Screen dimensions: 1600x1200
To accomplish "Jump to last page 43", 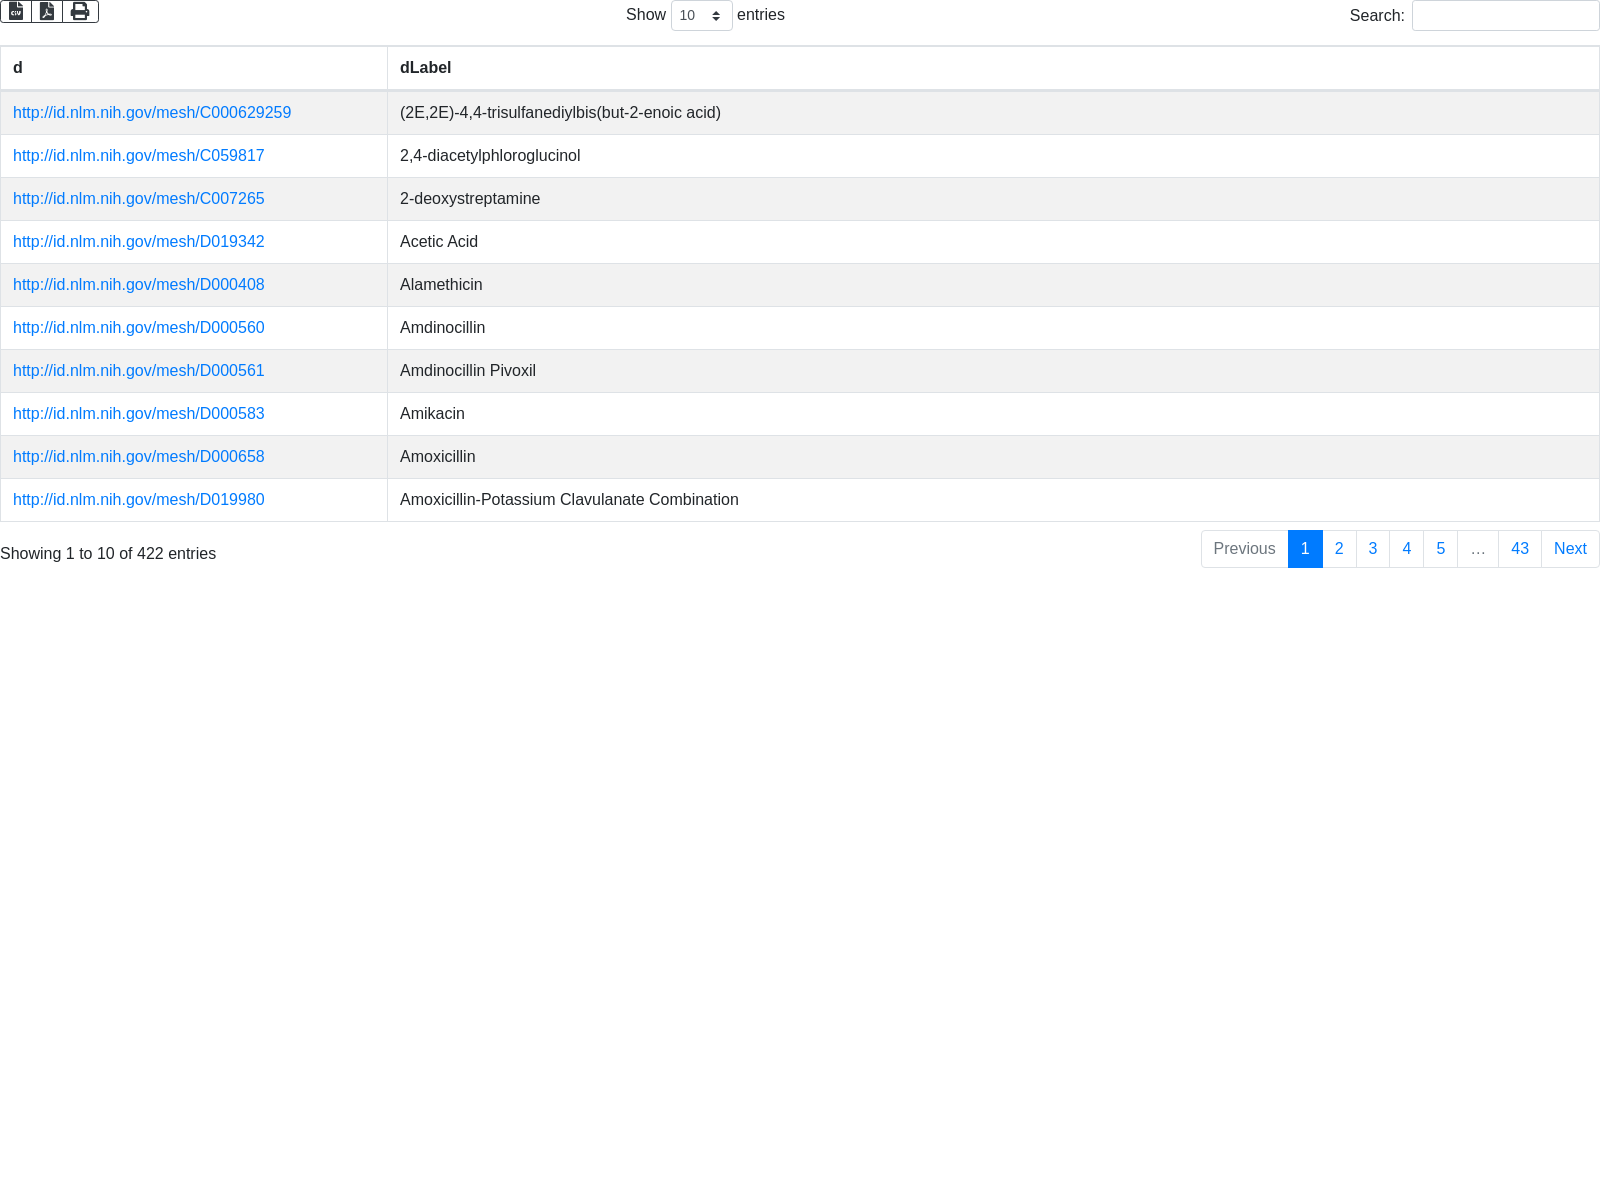I will [1519, 549].
